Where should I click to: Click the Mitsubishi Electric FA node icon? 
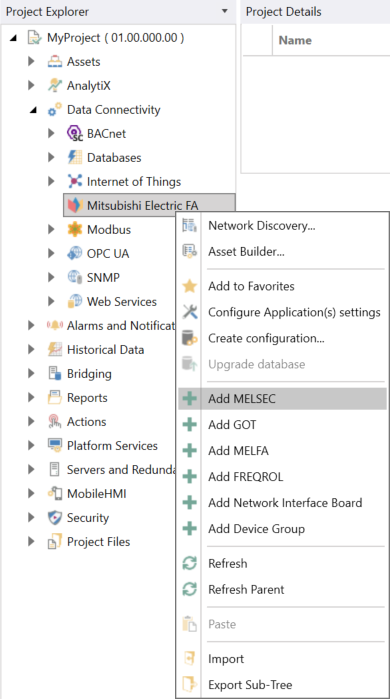(74, 206)
